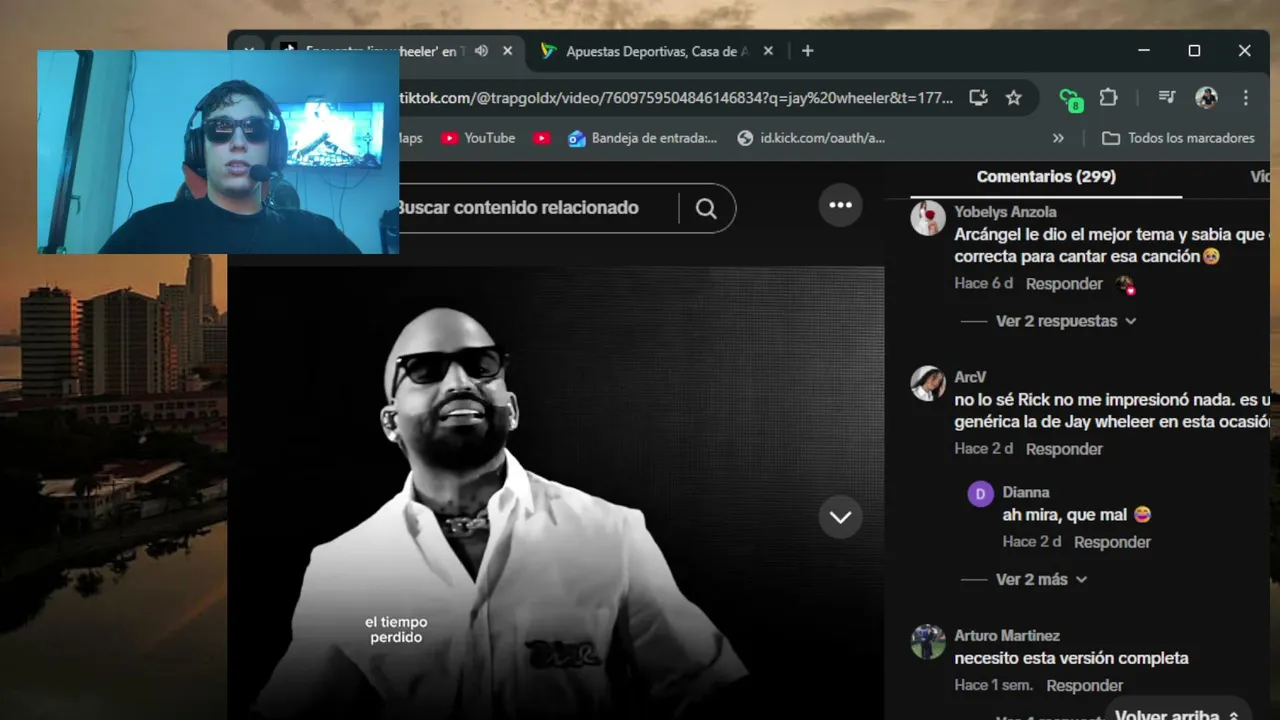Expand the bookmarks overflow chevron
Screen dimensions: 1280x720
click(x=1058, y=138)
